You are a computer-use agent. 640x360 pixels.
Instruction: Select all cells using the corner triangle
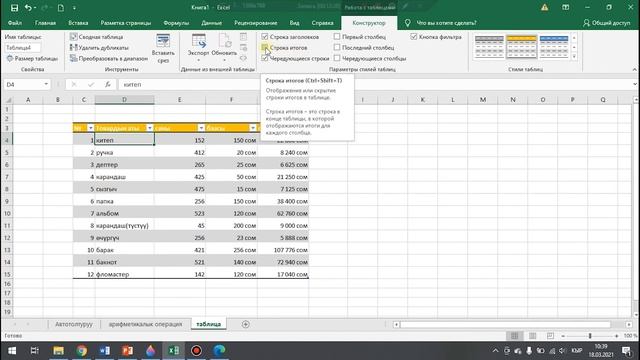coord(8,100)
